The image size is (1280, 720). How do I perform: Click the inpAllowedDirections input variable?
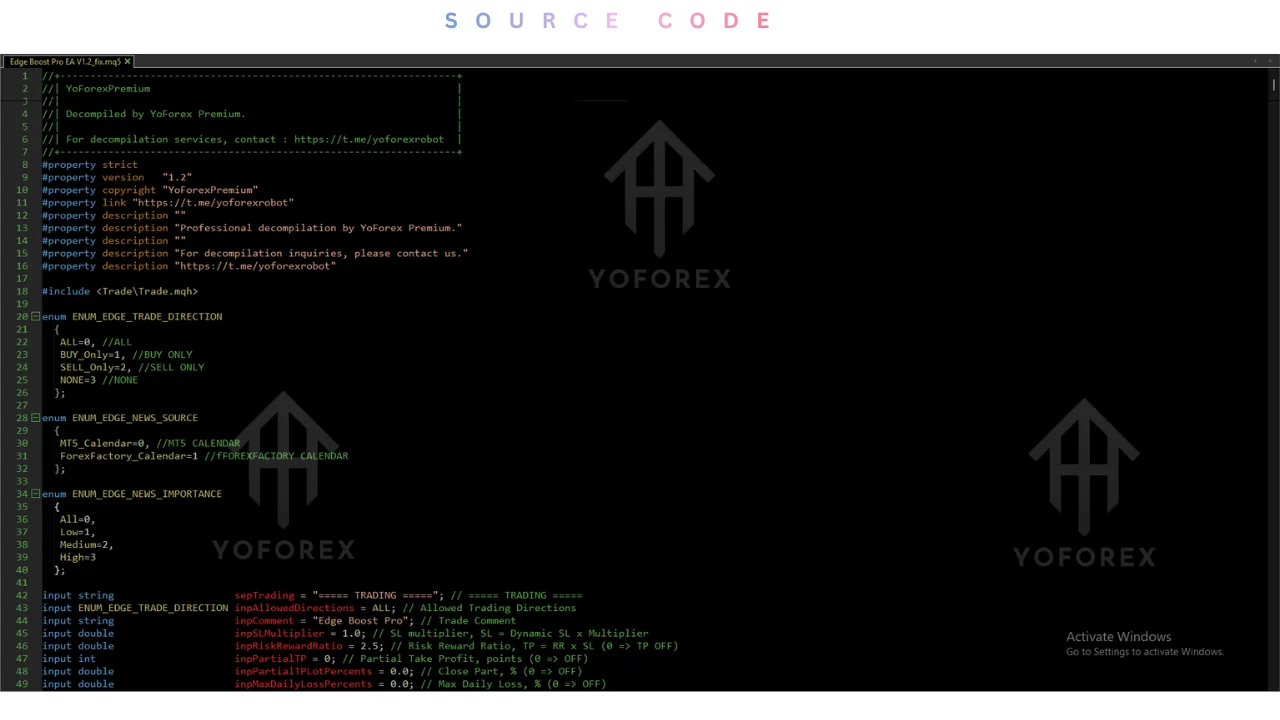[x=295, y=608]
